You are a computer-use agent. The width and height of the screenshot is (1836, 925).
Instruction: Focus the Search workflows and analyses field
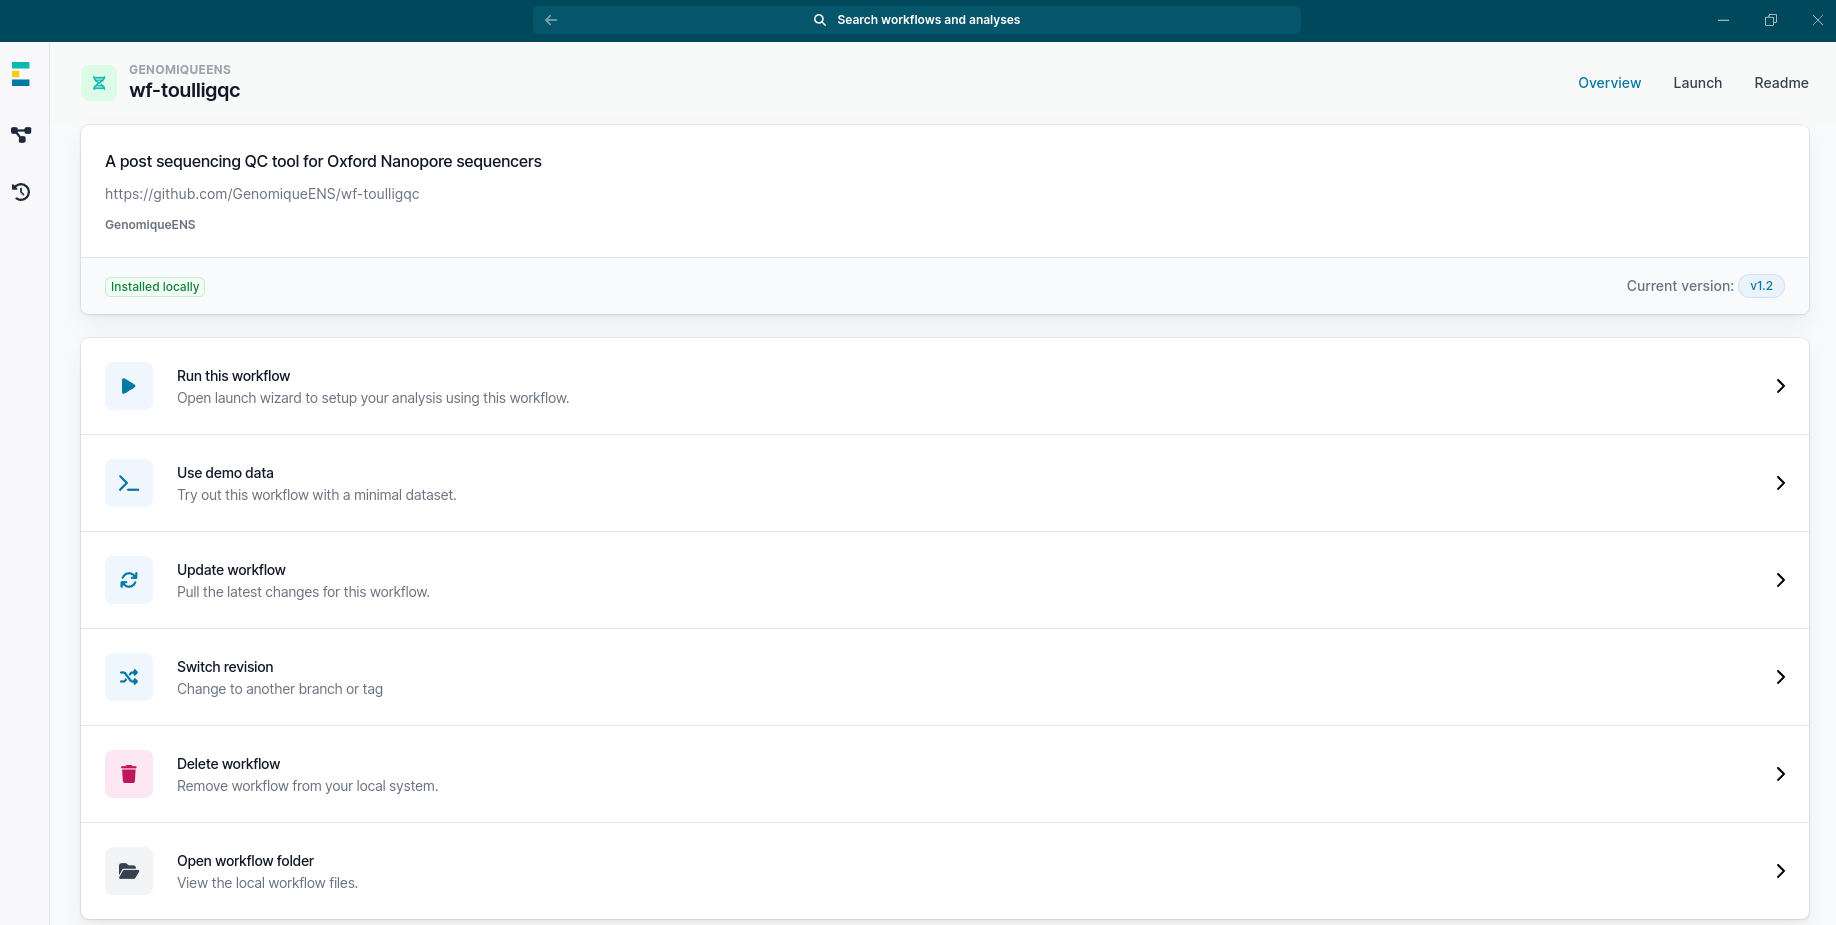click(x=917, y=20)
